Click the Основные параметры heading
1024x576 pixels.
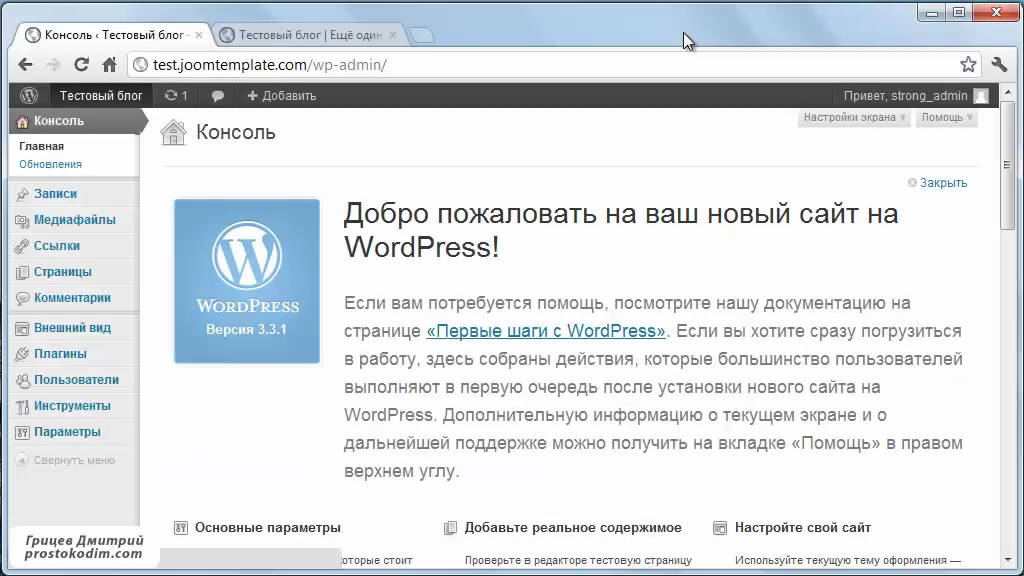coord(268,528)
